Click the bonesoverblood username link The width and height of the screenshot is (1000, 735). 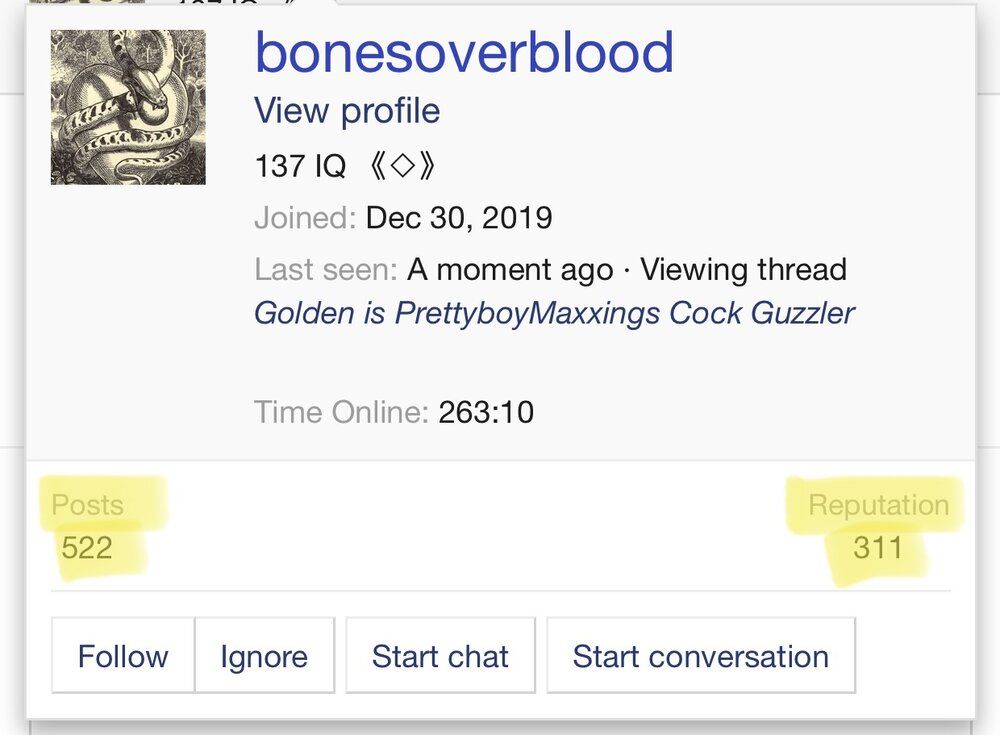pos(464,52)
